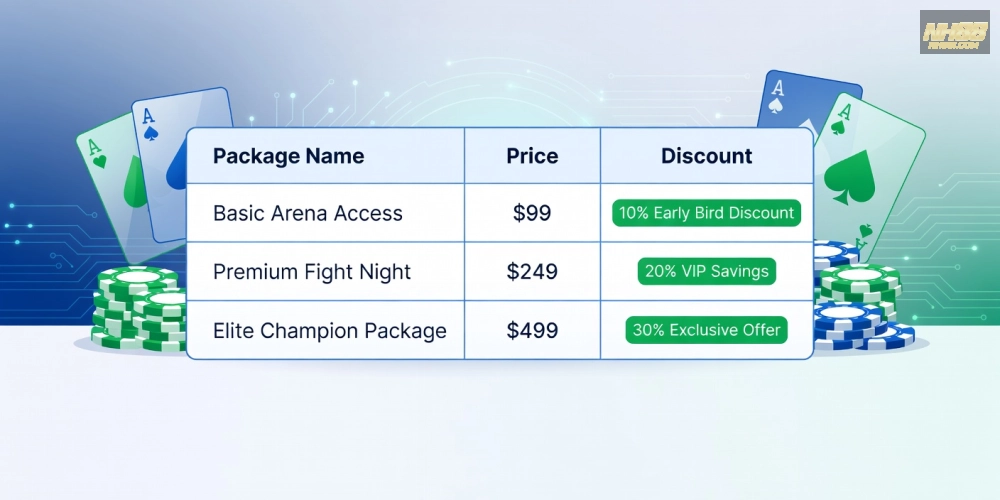
Task: Click the $499 price cell
Action: click(x=532, y=330)
